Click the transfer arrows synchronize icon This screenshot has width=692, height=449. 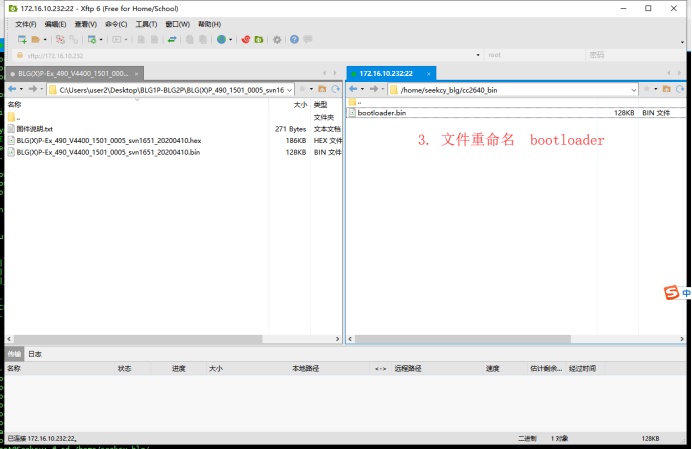point(172,40)
